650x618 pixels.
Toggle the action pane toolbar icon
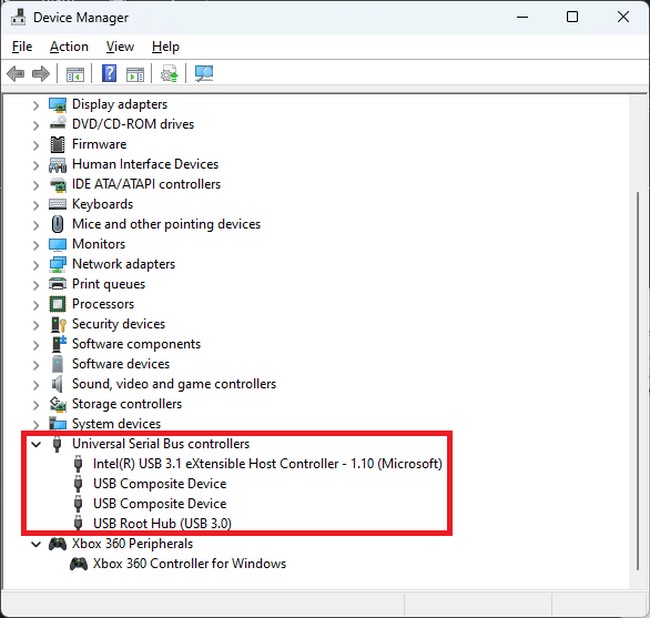point(135,74)
